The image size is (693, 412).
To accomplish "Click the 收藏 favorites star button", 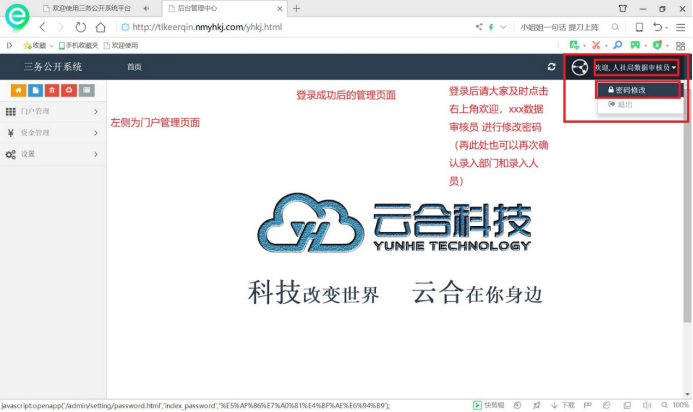I will point(34,45).
